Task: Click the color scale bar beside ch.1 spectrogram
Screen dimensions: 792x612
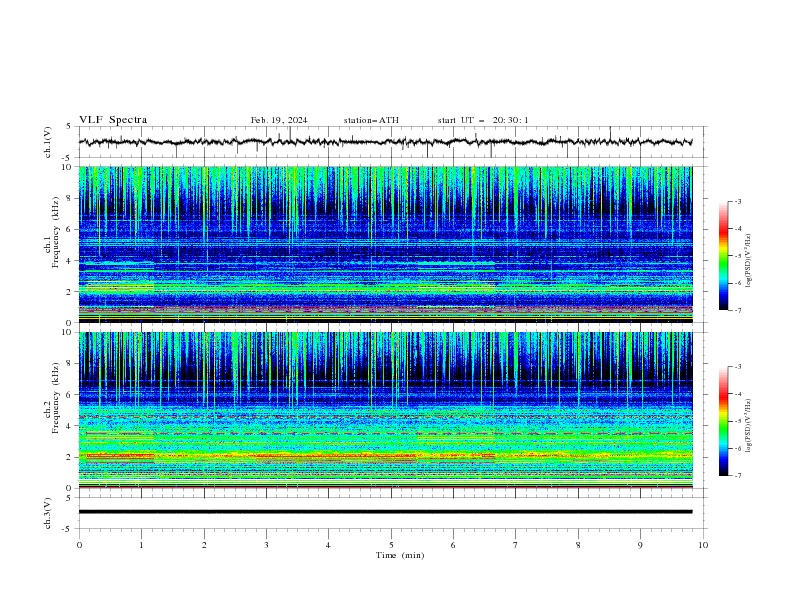Action: pyautogui.click(x=723, y=256)
